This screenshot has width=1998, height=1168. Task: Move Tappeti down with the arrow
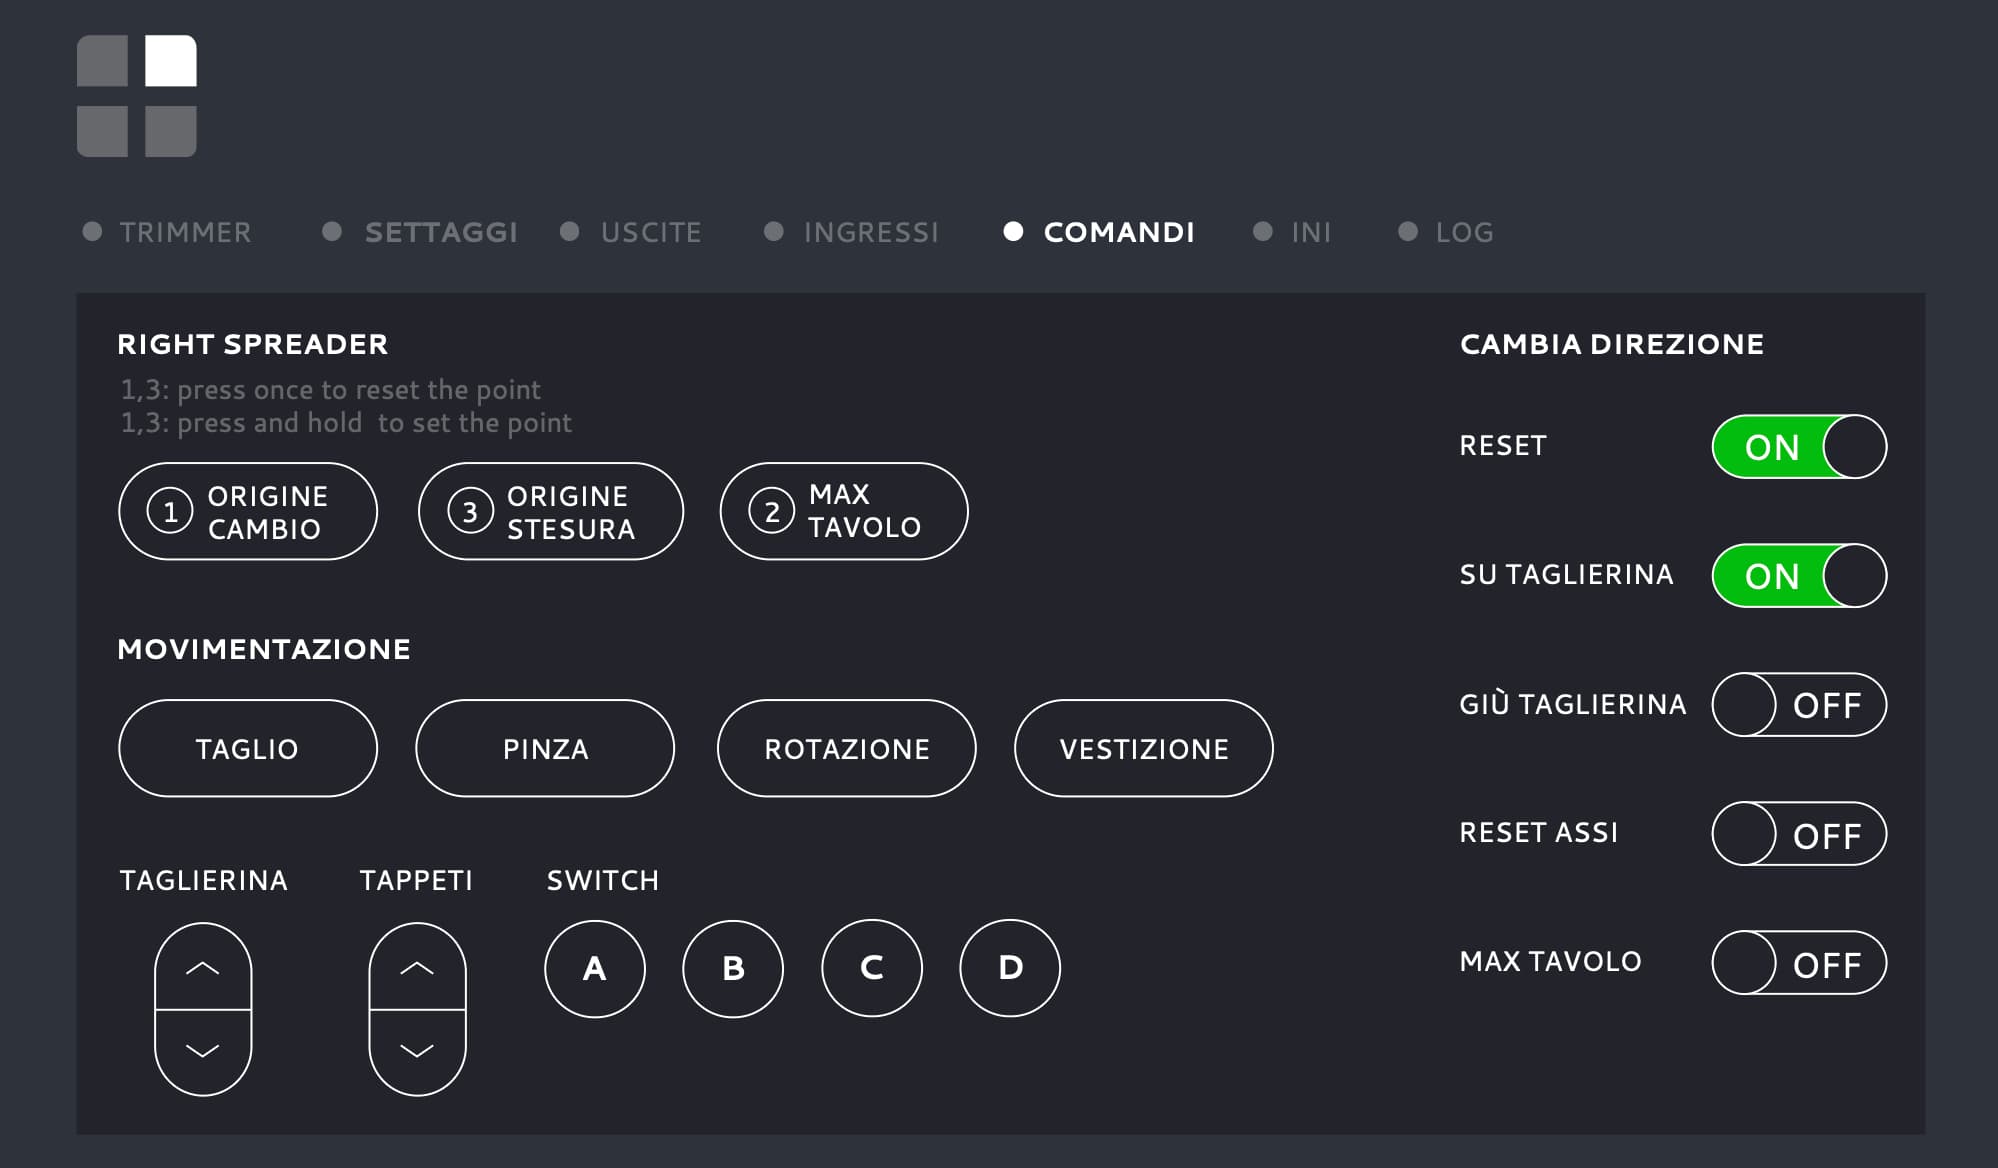417,1052
